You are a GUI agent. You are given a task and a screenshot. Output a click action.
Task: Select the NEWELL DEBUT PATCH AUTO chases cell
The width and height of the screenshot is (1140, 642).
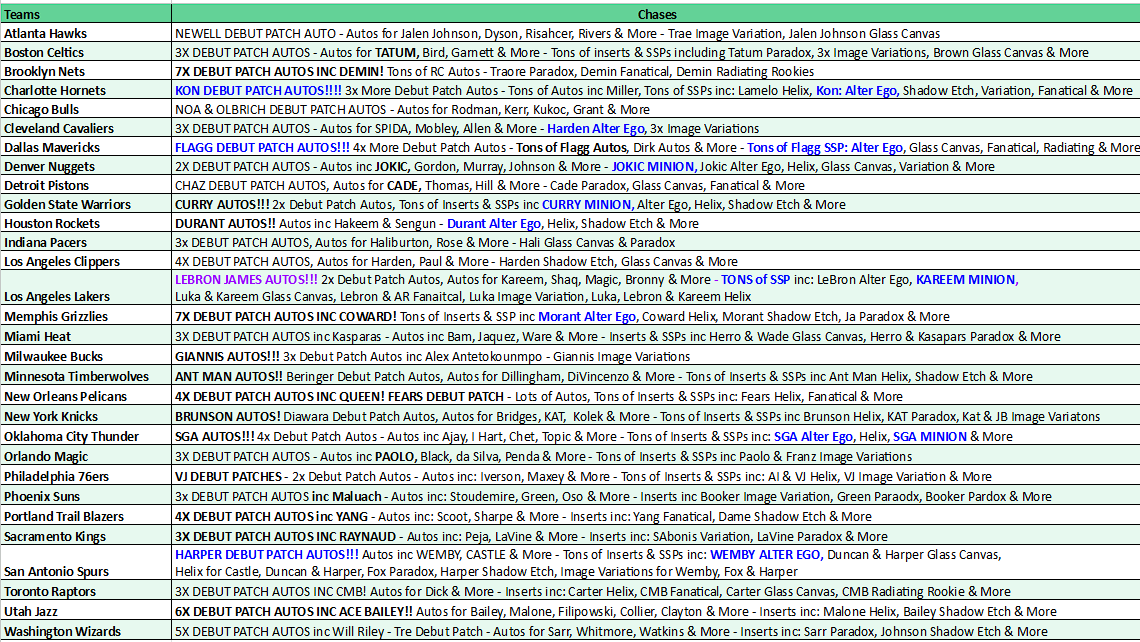[656, 33]
